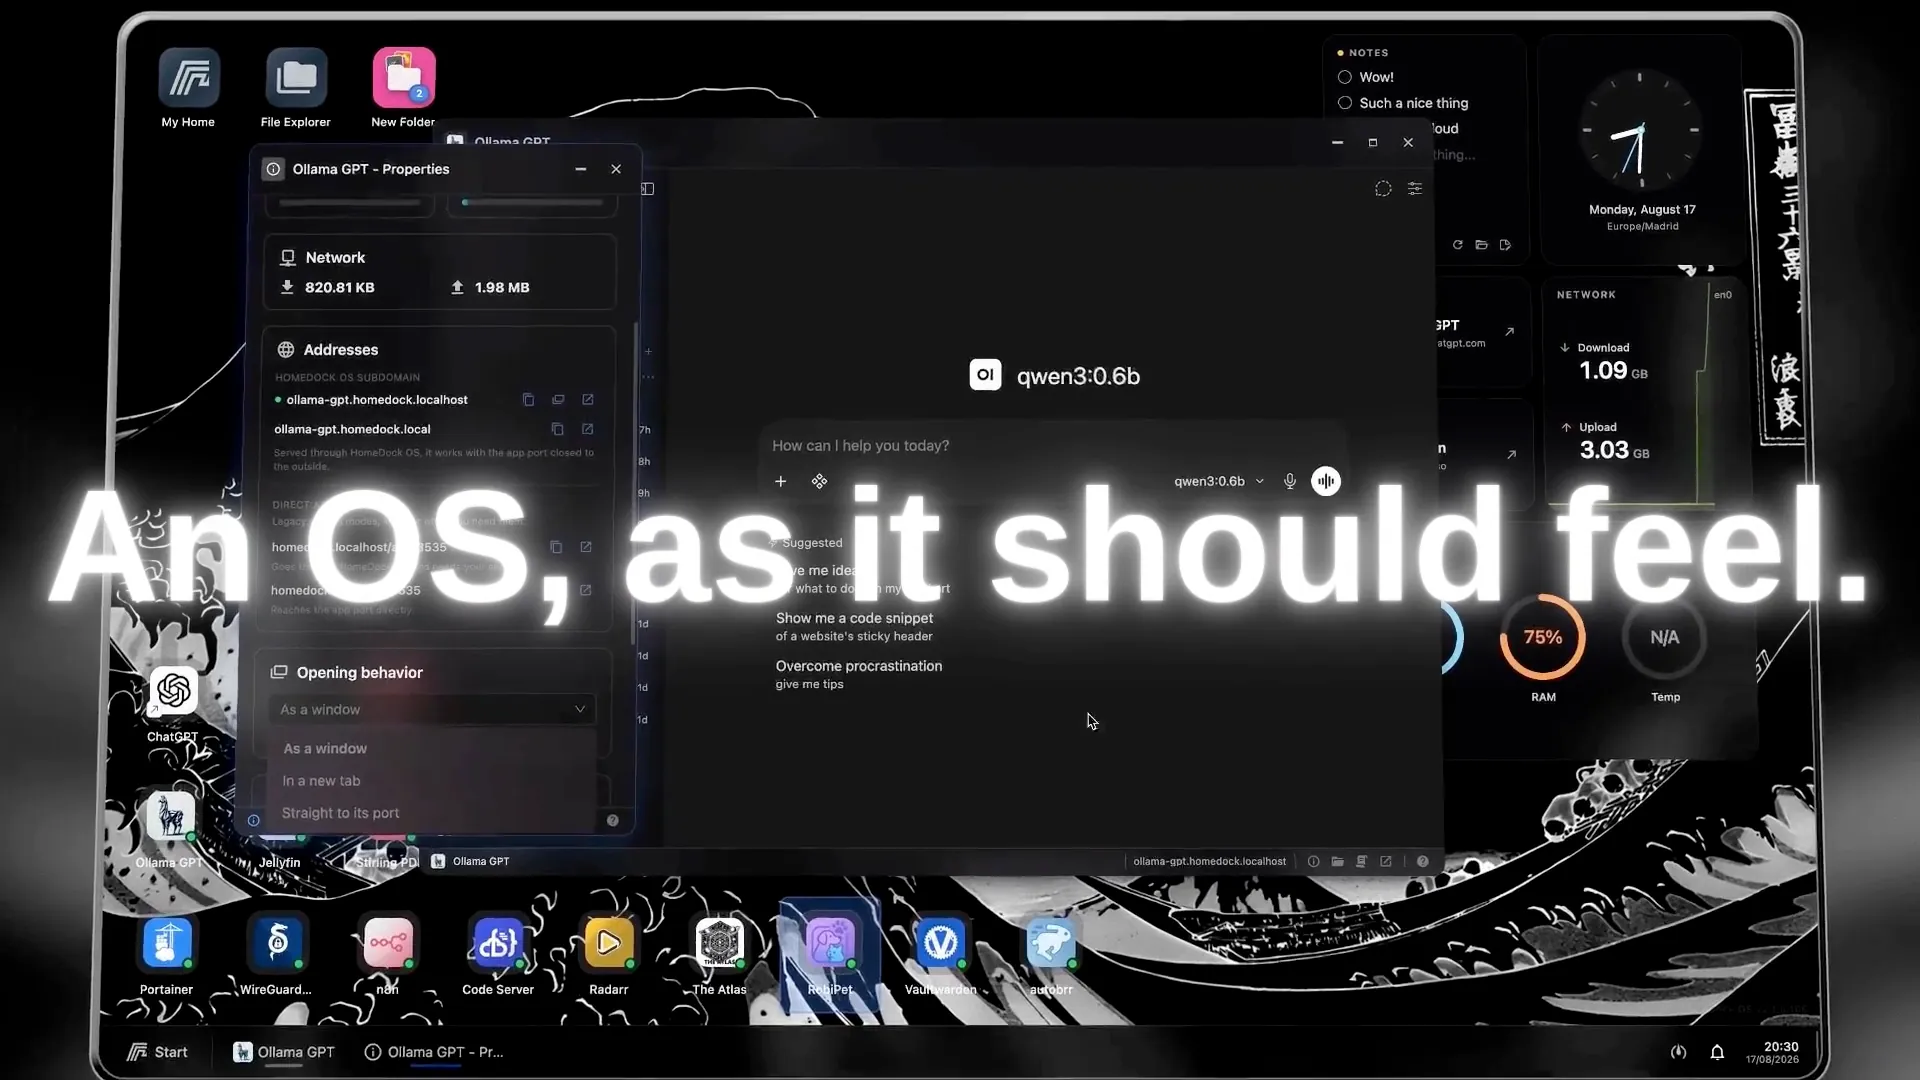Viewport: 1920px width, 1080px height.
Task: Open the folder icon in the Notes widget
Action: pyautogui.click(x=1482, y=245)
